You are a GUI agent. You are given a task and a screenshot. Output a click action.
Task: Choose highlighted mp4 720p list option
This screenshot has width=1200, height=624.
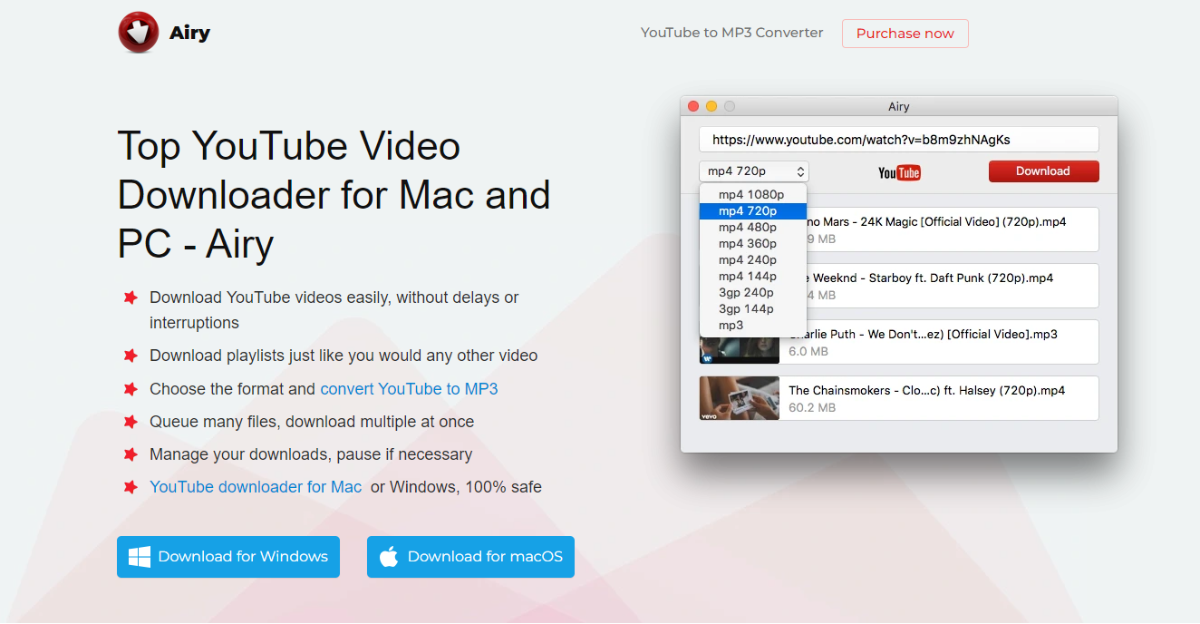(x=753, y=211)
